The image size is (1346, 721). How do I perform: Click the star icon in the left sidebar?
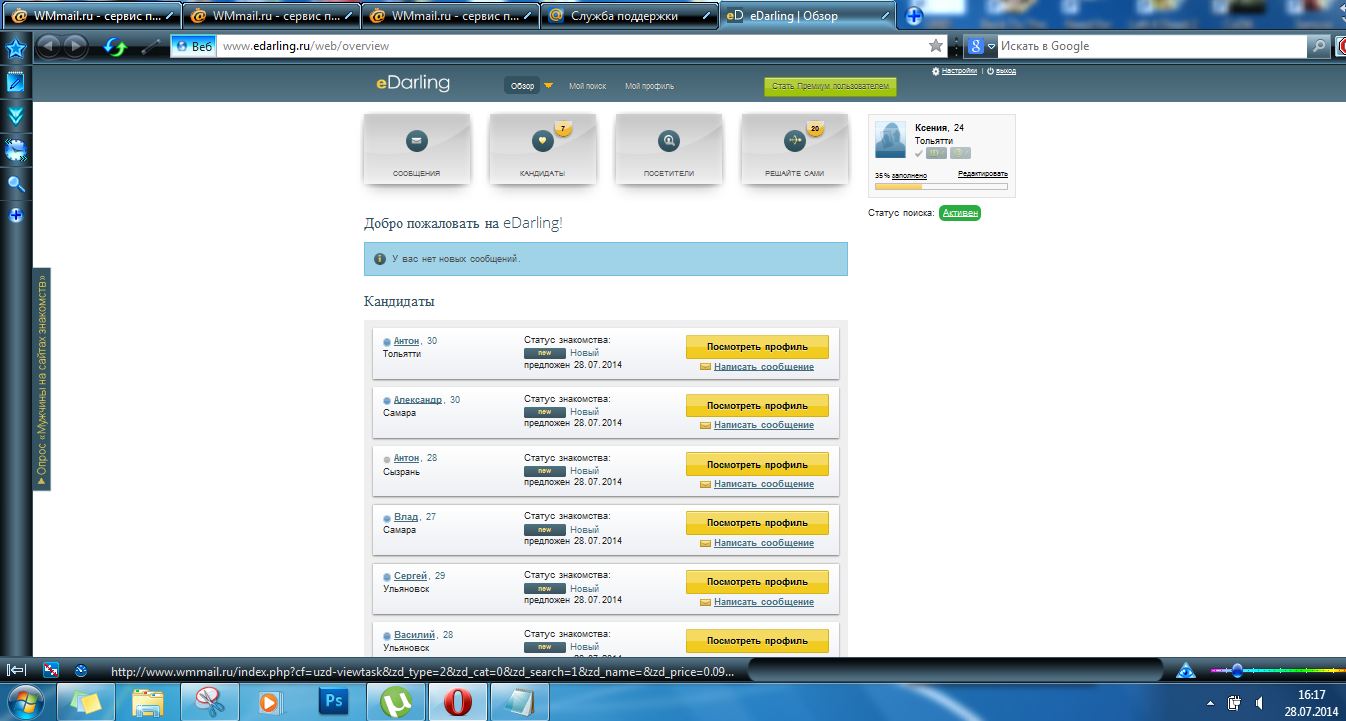click(x=16, y=49)
